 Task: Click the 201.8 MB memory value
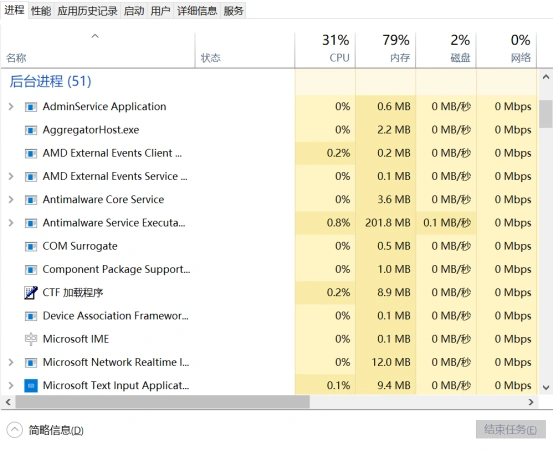point(388,223)
